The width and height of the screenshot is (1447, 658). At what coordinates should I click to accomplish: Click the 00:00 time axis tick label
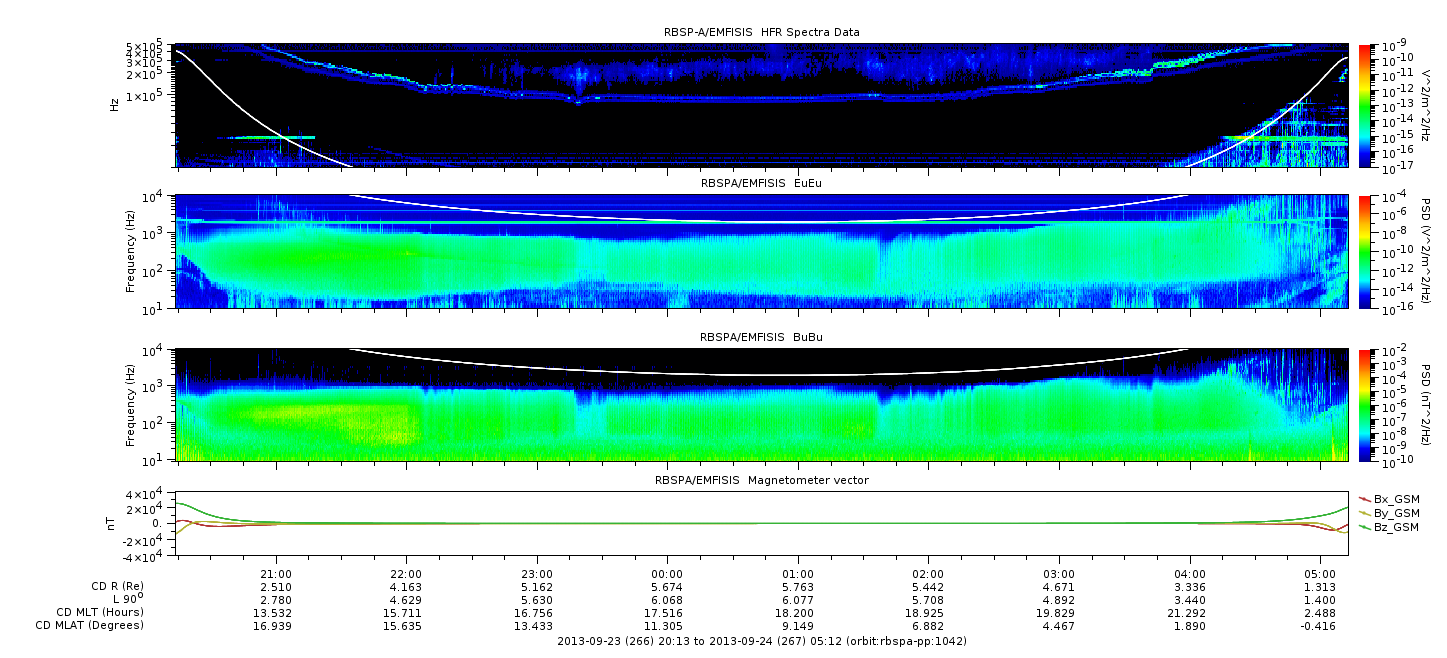coord(667,574)
